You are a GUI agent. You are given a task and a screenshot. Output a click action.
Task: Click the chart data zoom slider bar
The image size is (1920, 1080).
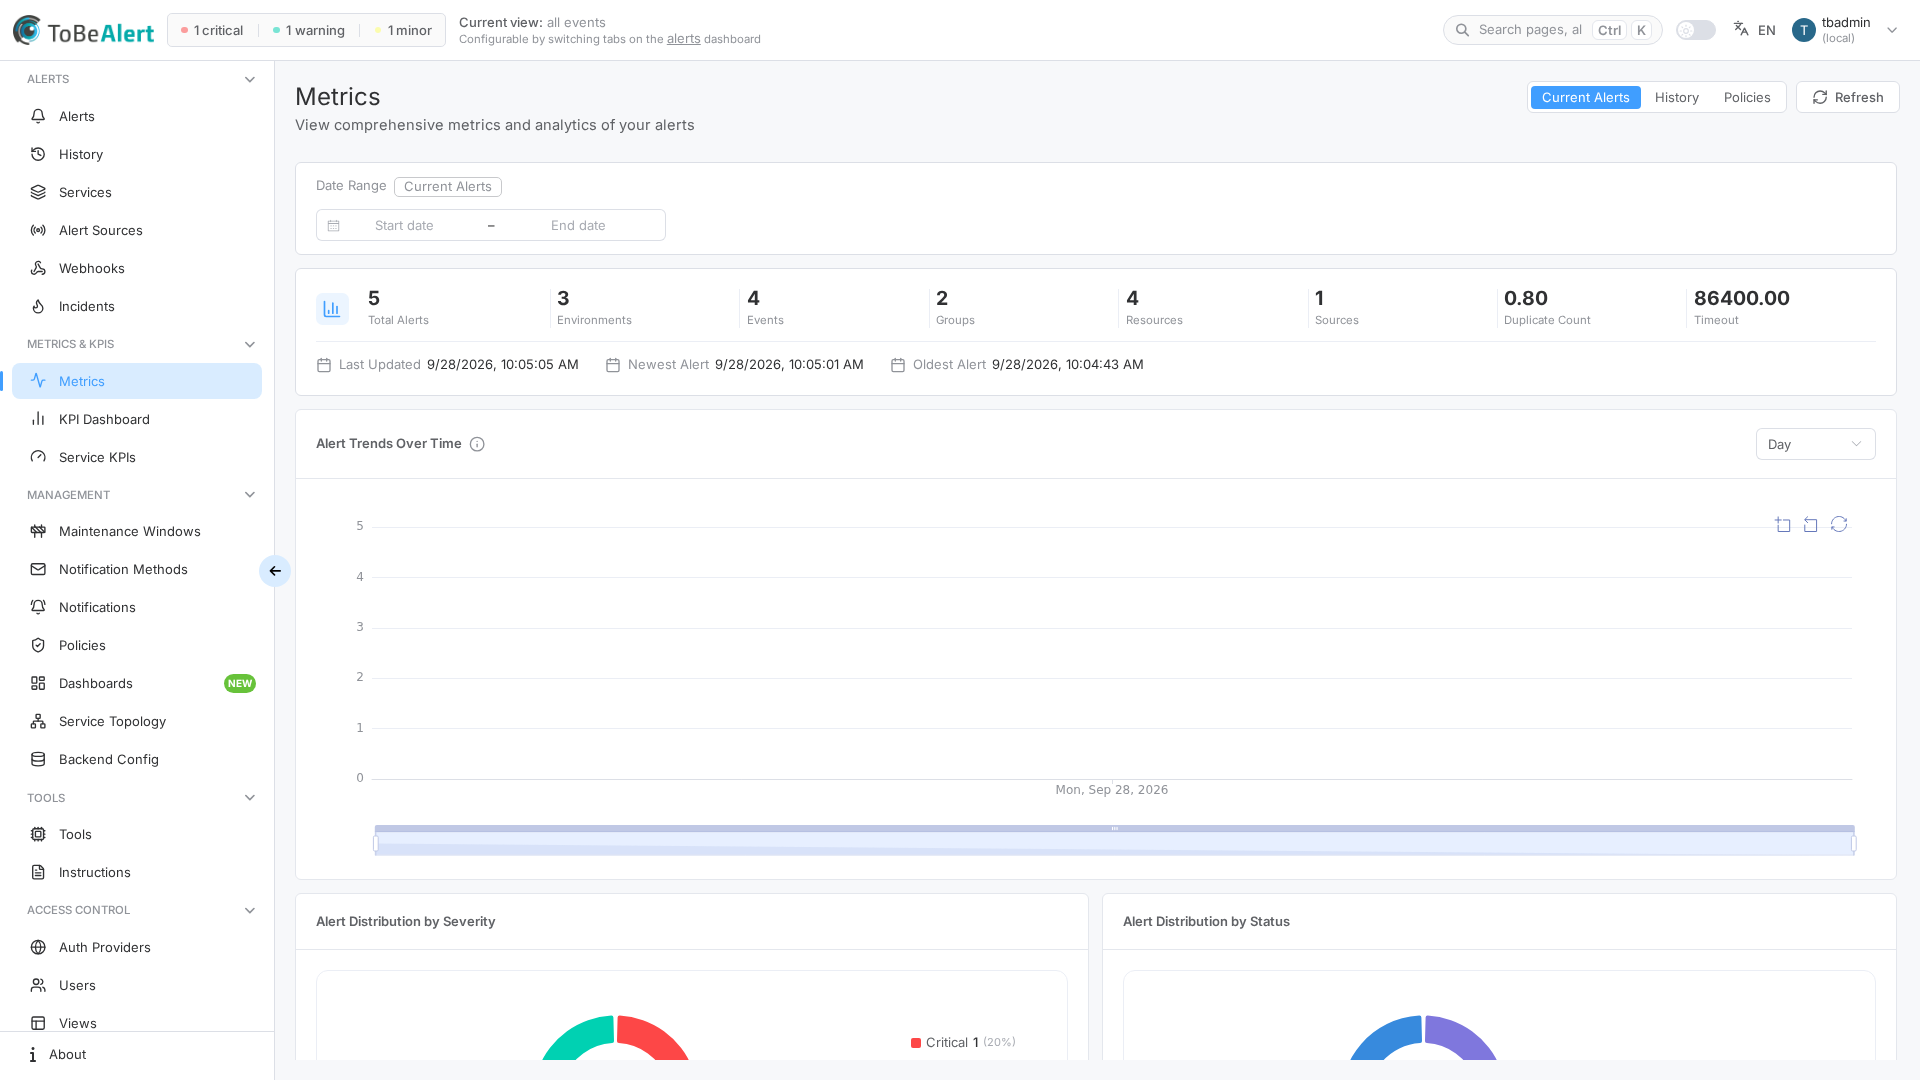1114,841
